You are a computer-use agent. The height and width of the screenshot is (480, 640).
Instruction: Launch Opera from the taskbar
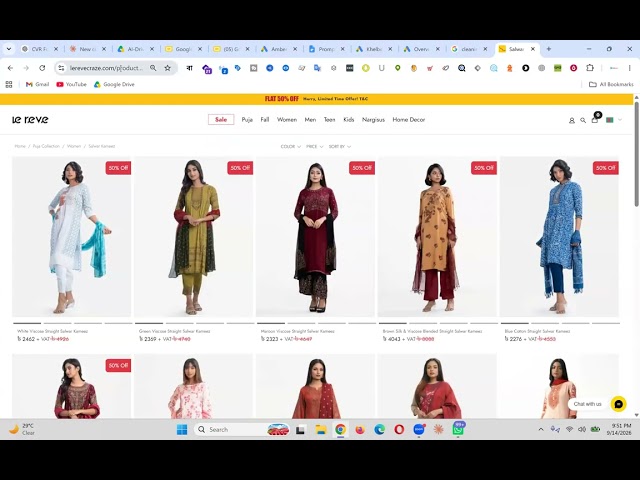399,429
